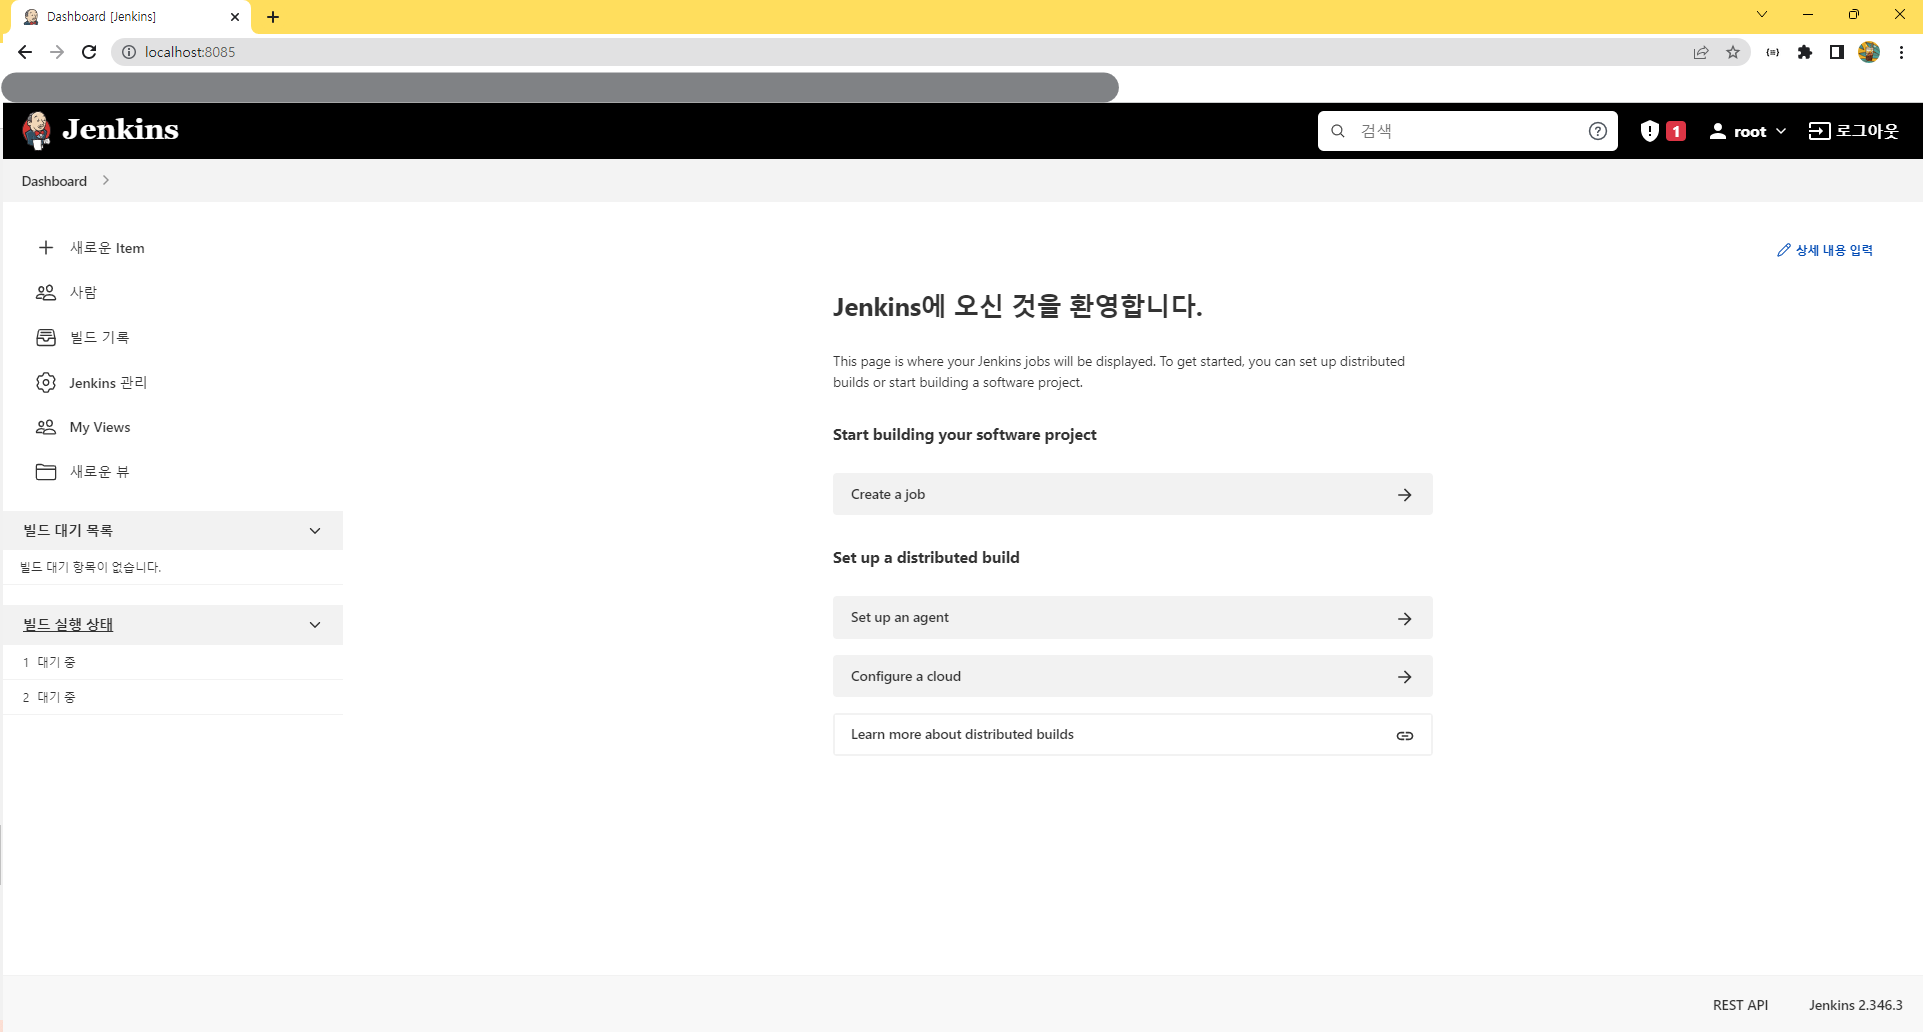
Task: Click the 로그아웃 logout button
Action: click(1854, 131)
